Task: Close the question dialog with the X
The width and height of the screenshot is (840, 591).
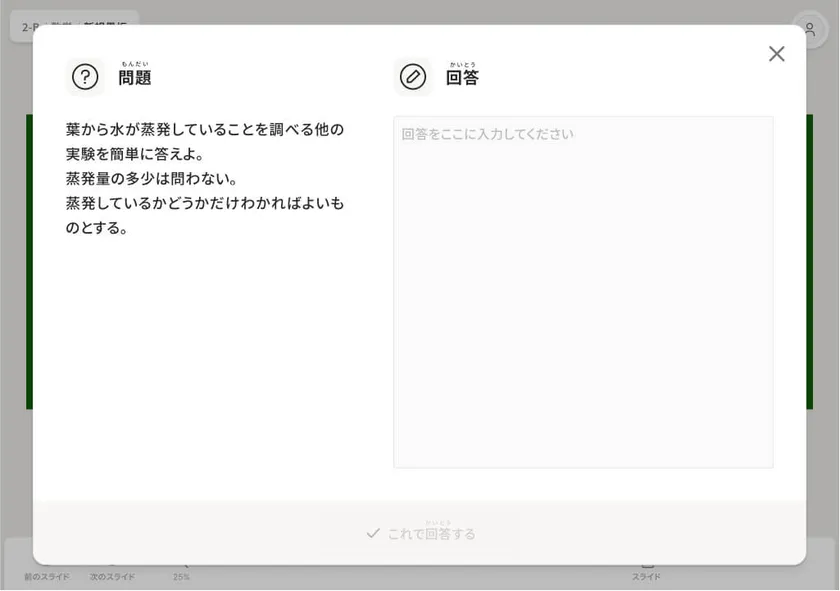Action: coord(776,54)
